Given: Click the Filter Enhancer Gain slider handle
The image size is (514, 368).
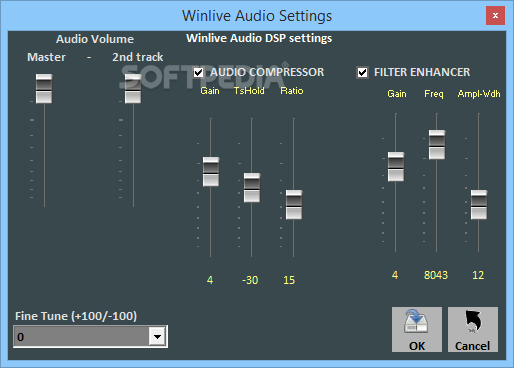Looking at the screenshot, I should click(396, 167).
